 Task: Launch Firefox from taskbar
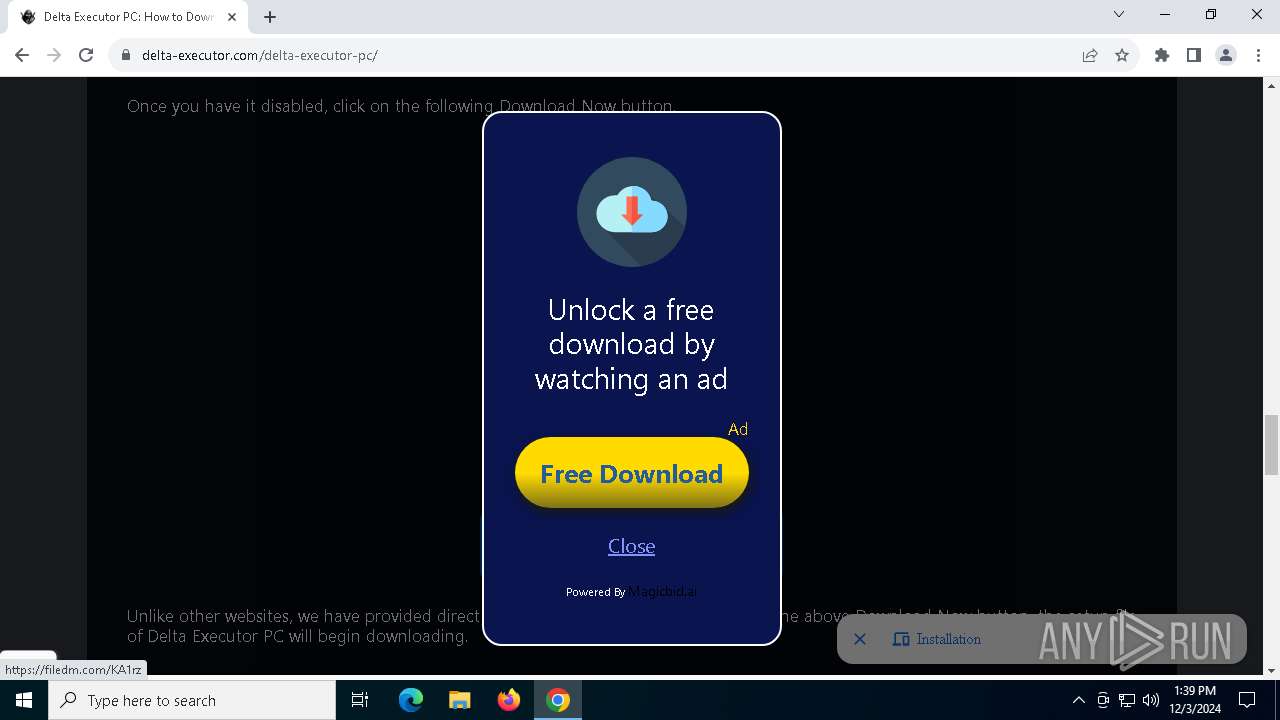click(508, 700)
